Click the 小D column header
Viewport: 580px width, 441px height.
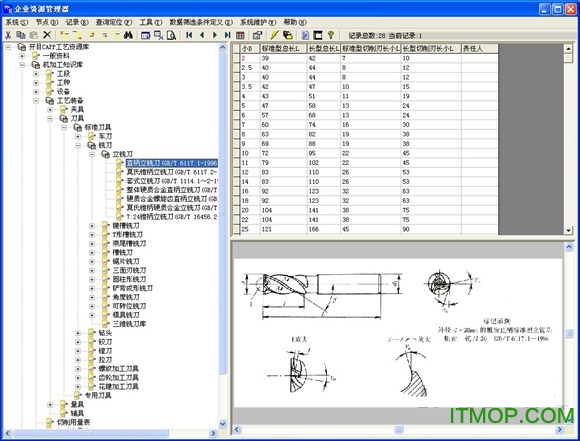pos(250,48)
